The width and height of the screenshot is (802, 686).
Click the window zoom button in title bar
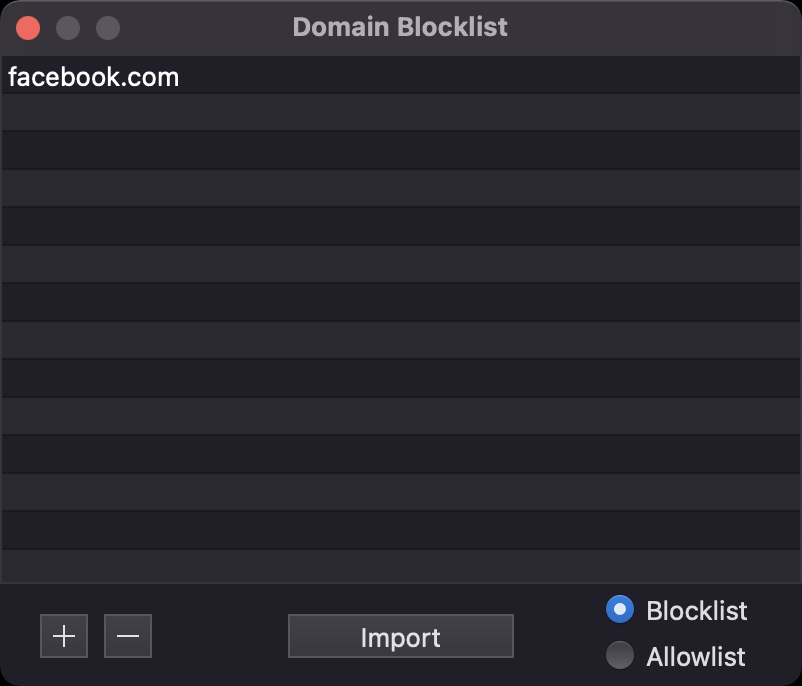pos(108,28)
